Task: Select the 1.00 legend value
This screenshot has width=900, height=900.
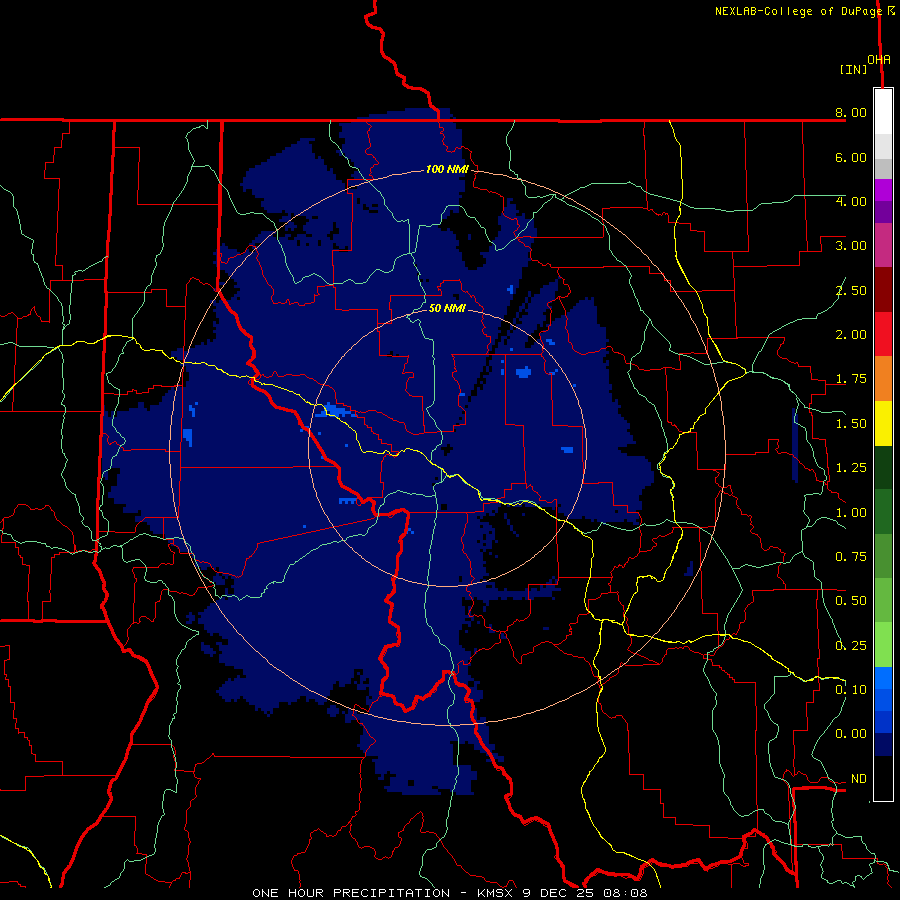Action: [x=851, y=513]
